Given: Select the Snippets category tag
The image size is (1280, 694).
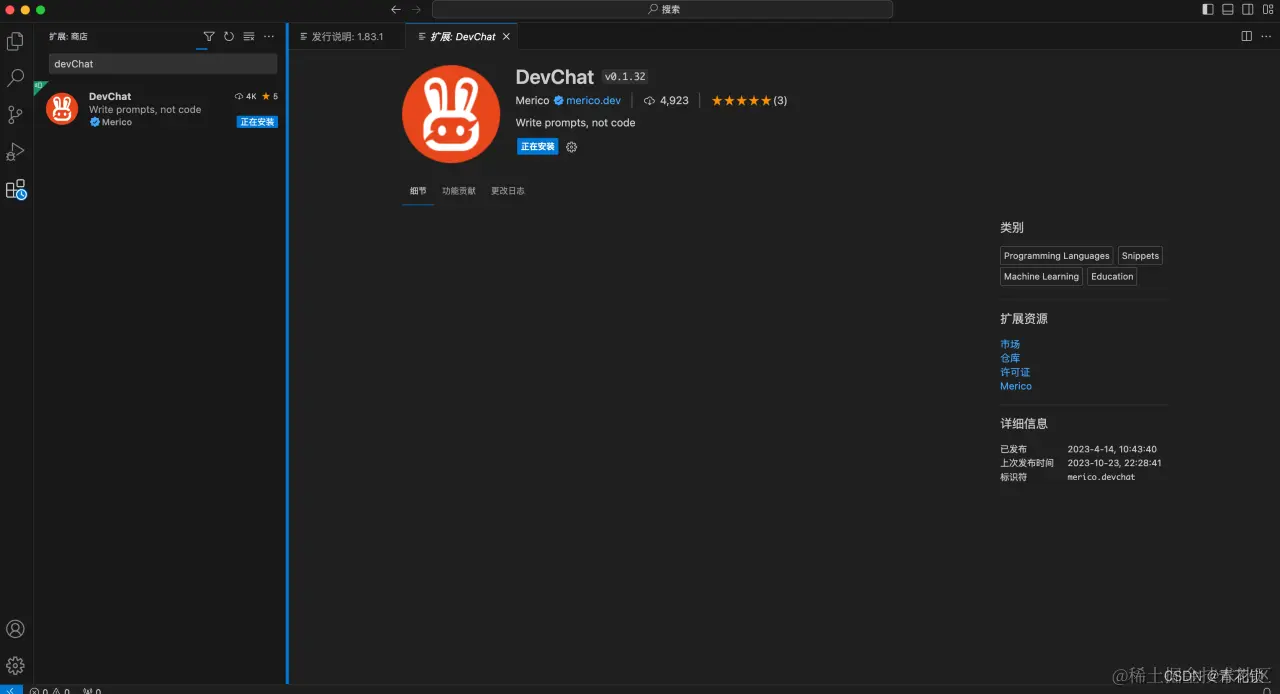Looking at the screenshot, I should 1140,256.
